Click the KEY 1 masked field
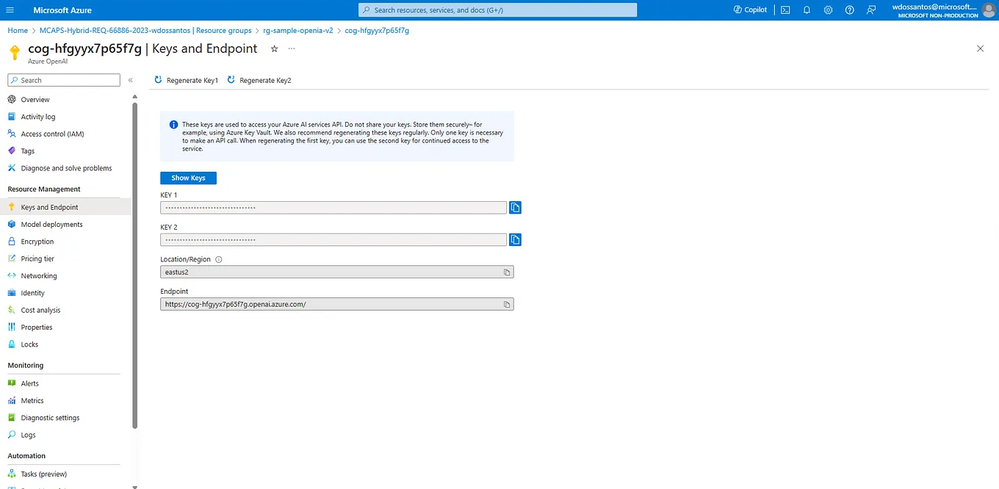This screenshot has height=489, width=999. click(333, 208)
